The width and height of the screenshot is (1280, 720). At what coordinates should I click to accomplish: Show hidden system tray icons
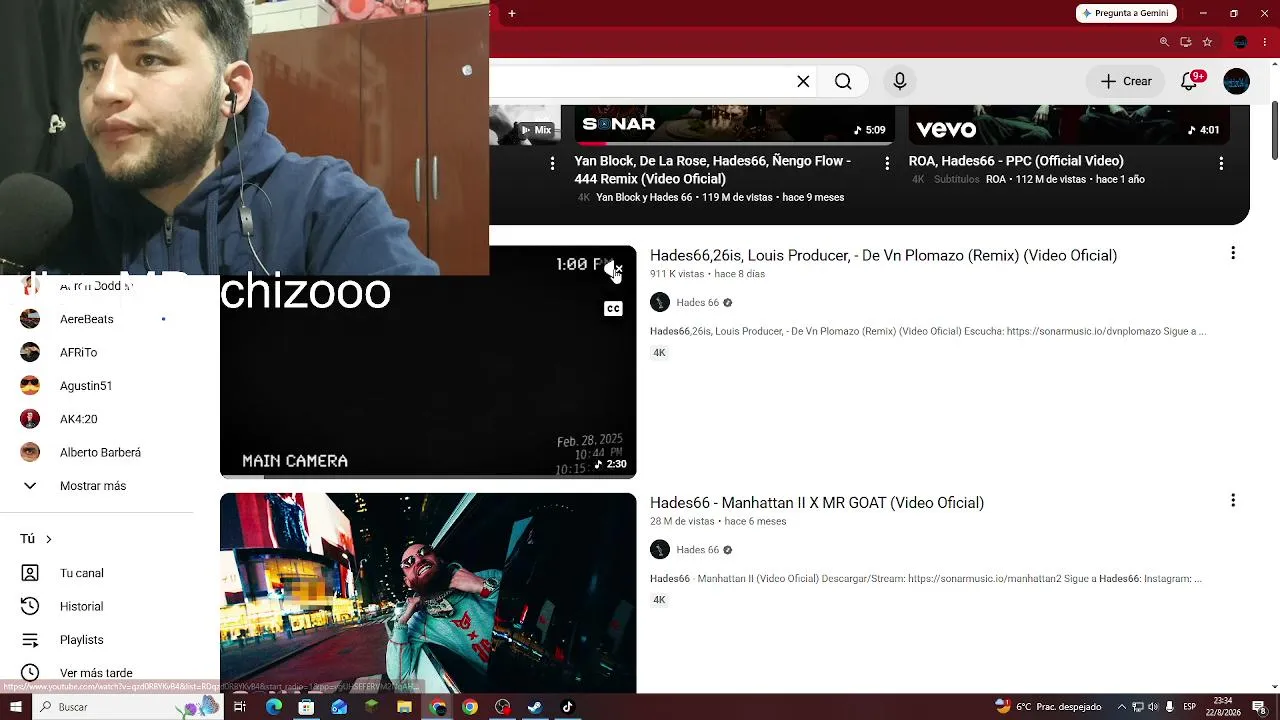1121,707
